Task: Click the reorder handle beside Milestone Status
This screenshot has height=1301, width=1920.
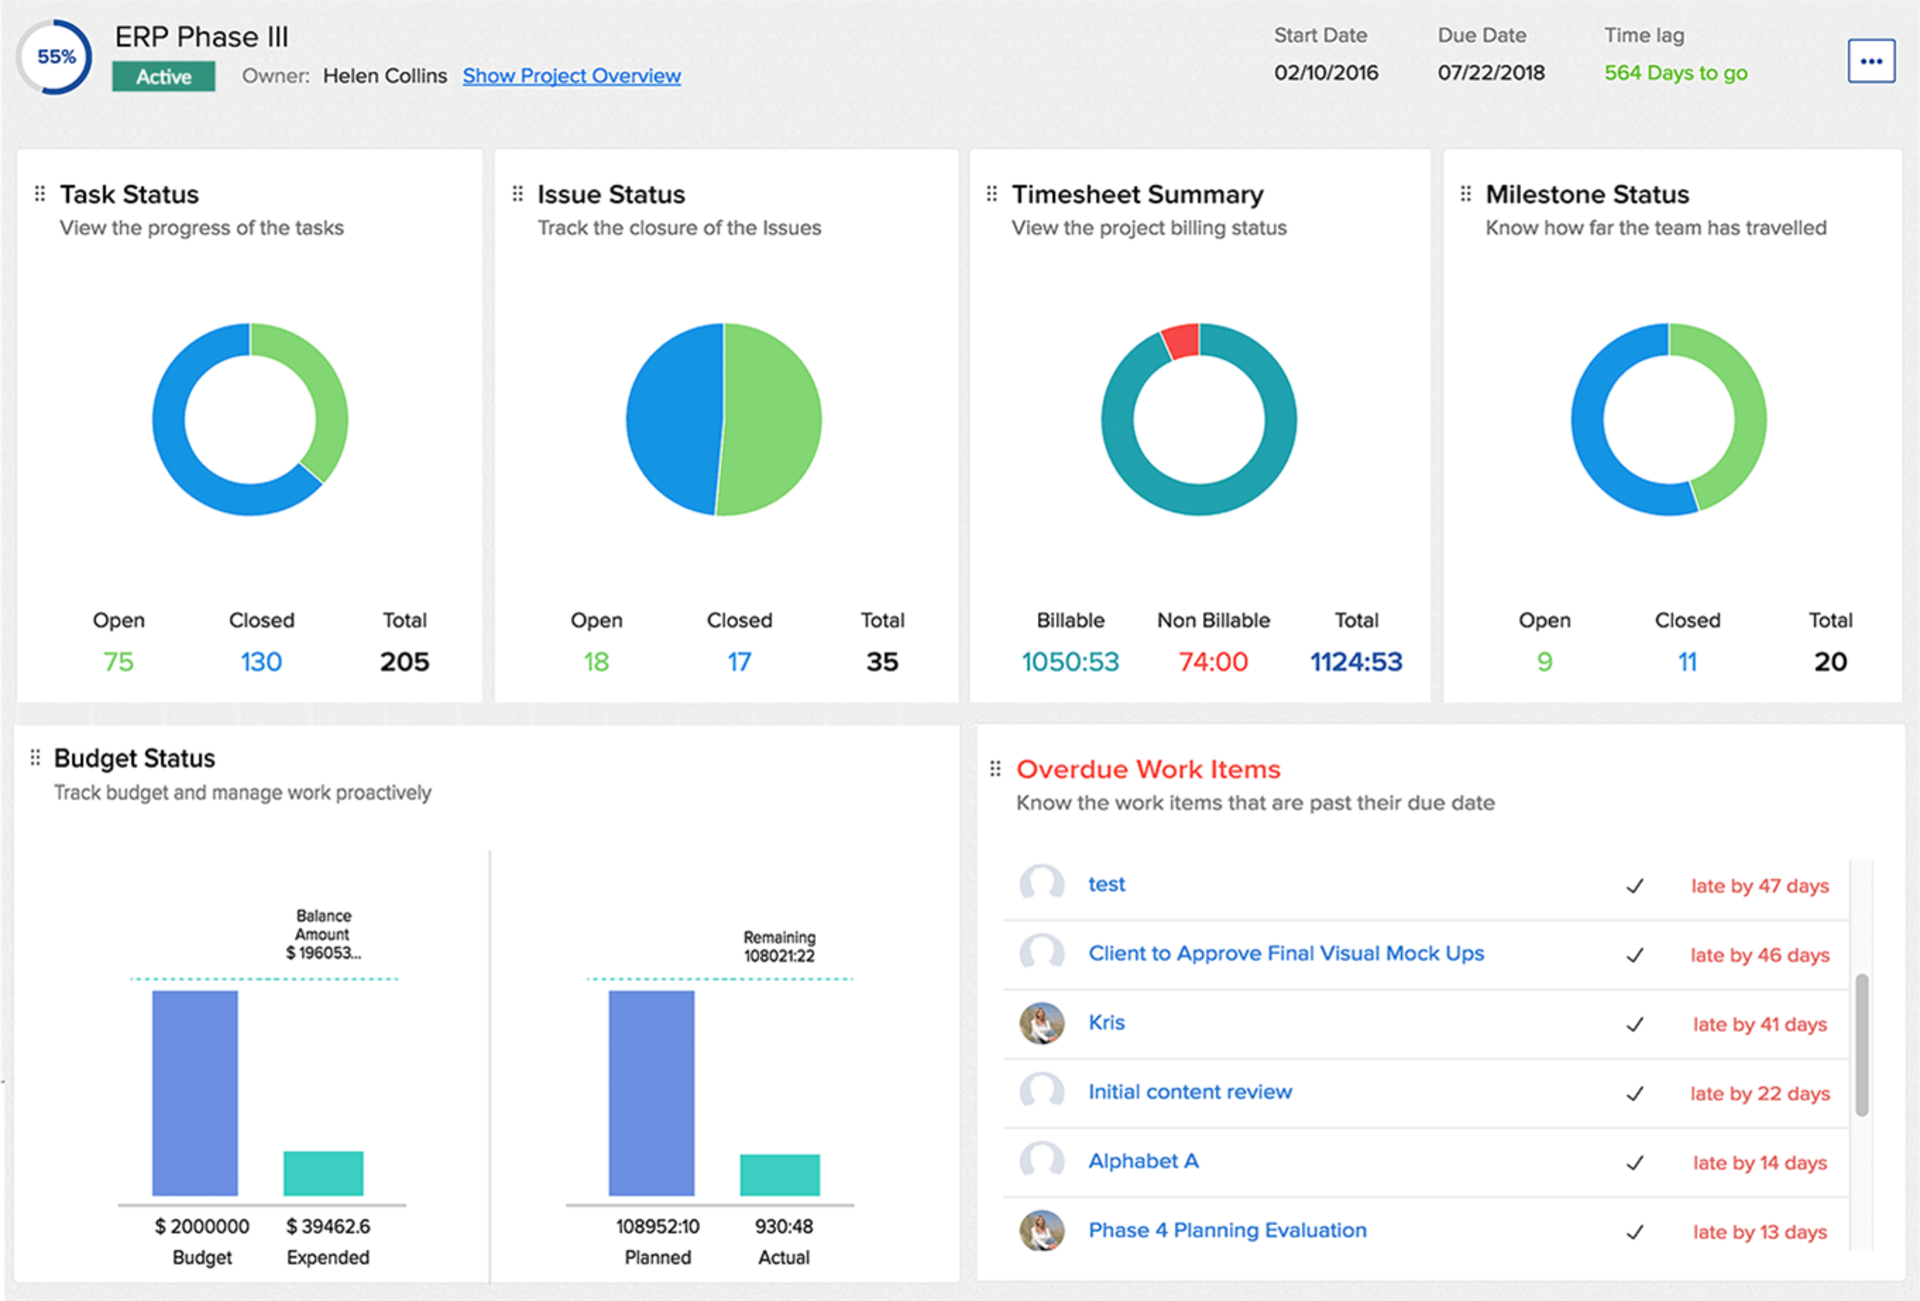Action: [x=1466, y=193]
